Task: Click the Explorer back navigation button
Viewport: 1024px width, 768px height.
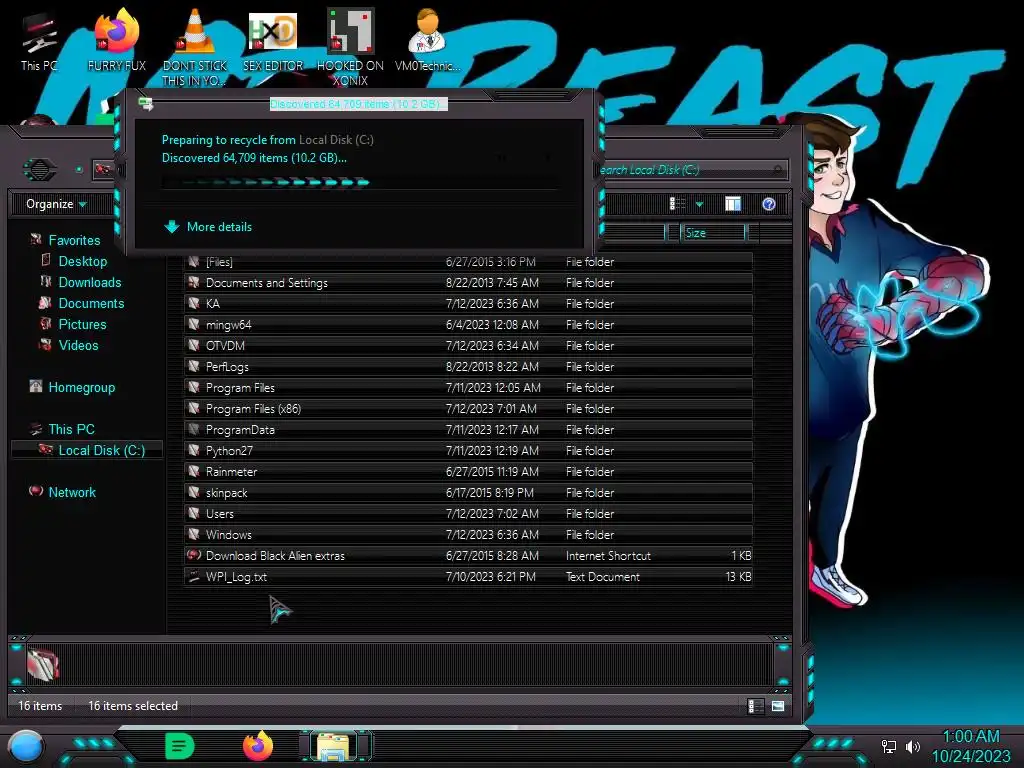Action: click(40, 170)
